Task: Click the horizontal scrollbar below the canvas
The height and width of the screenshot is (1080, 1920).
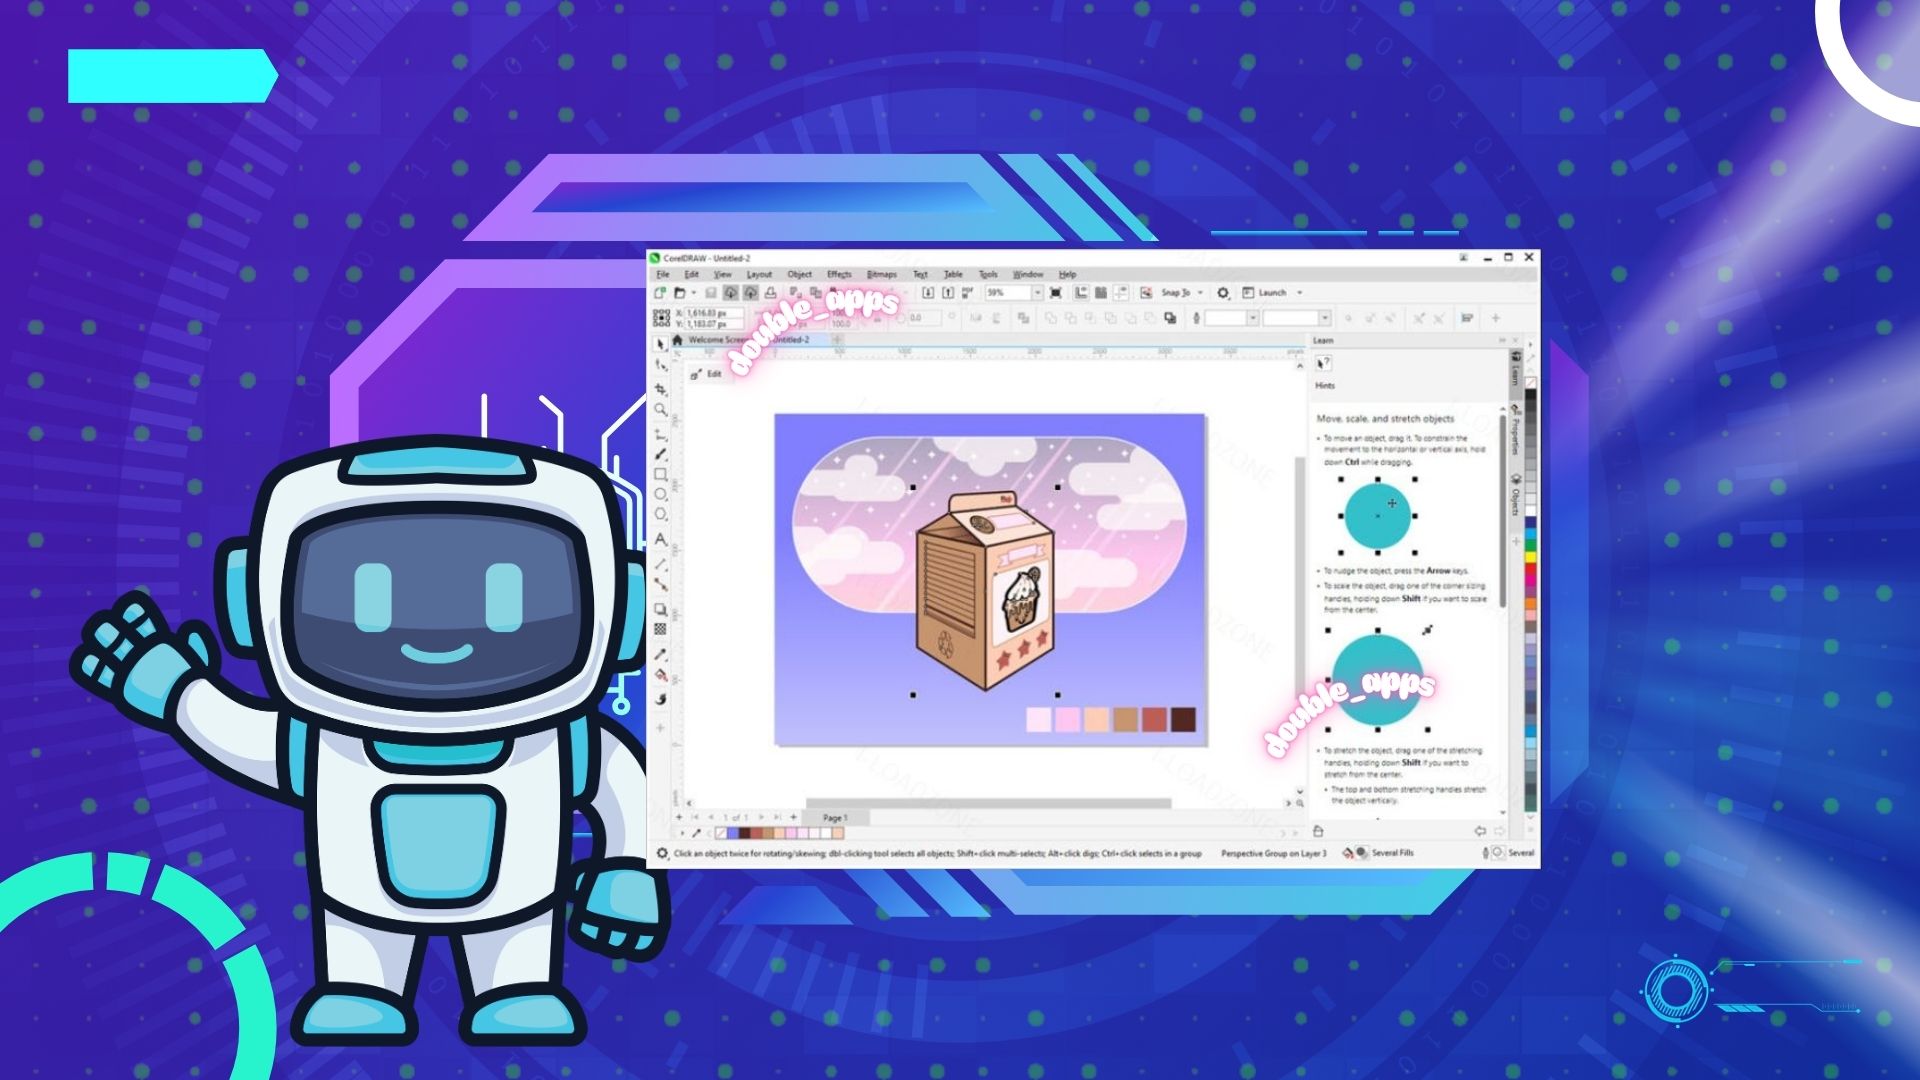Action: 988,803
